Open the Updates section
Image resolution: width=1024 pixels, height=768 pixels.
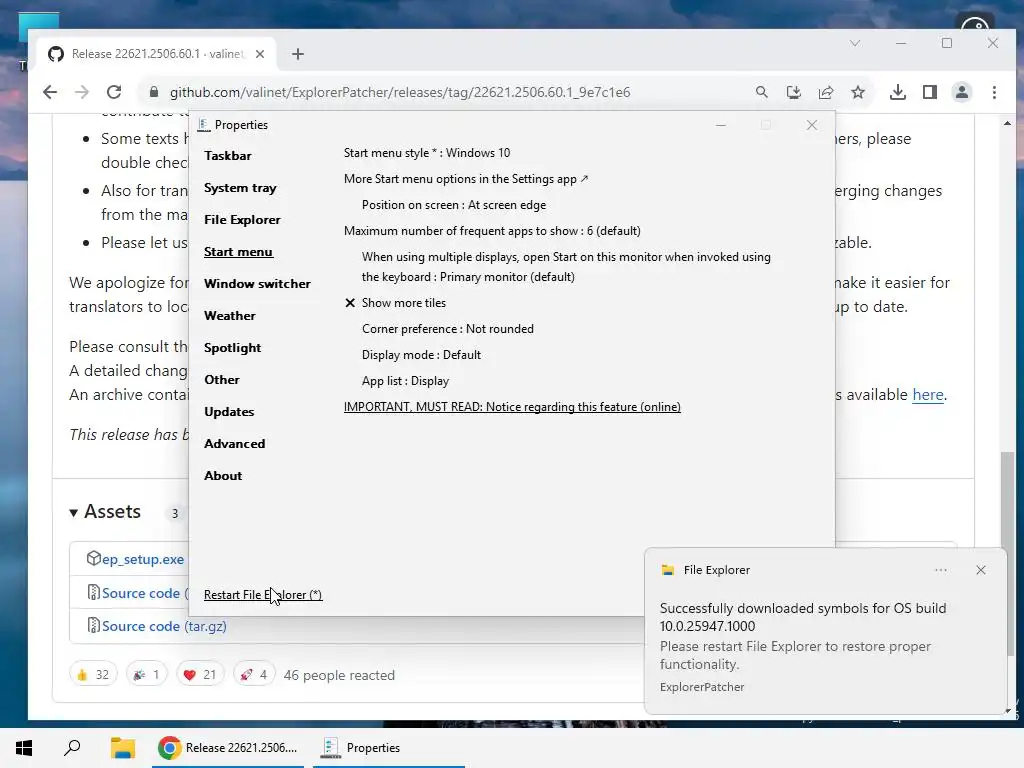229,411
